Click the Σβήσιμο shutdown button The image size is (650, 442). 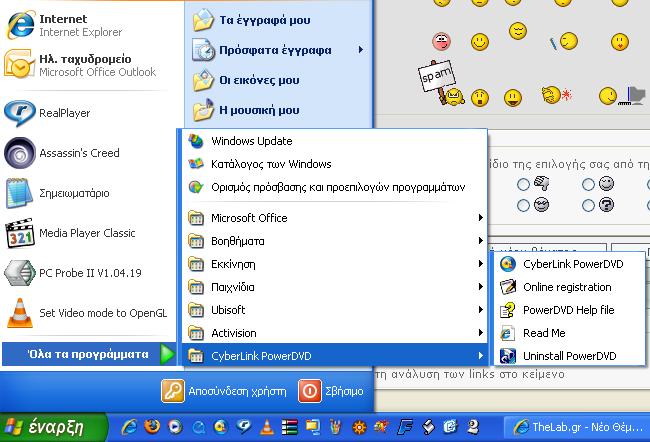[331, 391]
